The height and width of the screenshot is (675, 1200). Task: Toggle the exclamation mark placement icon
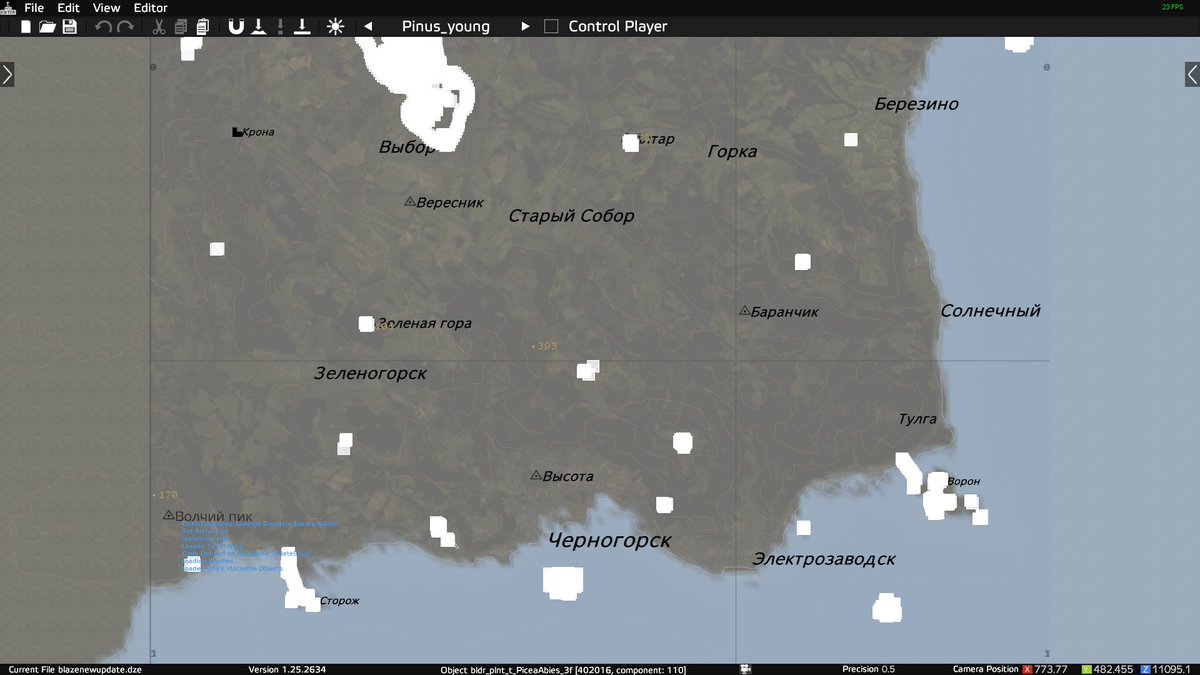[x=280, y=26]
